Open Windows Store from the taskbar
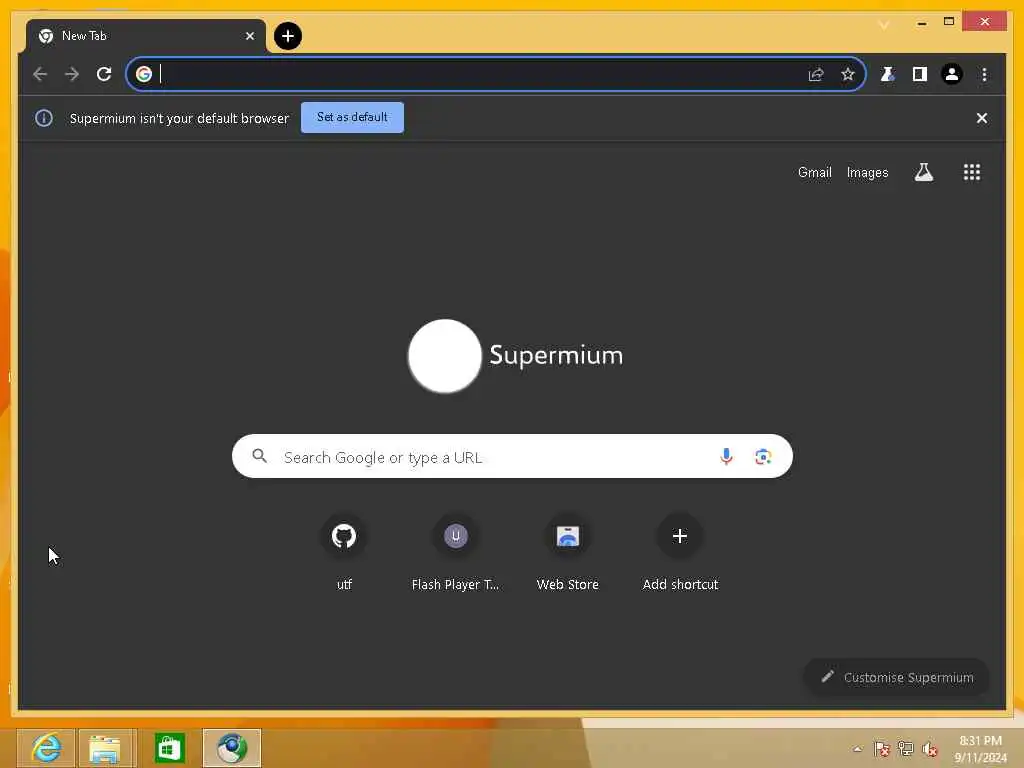This screenshot has height=768, width=1024. (169, 748)
